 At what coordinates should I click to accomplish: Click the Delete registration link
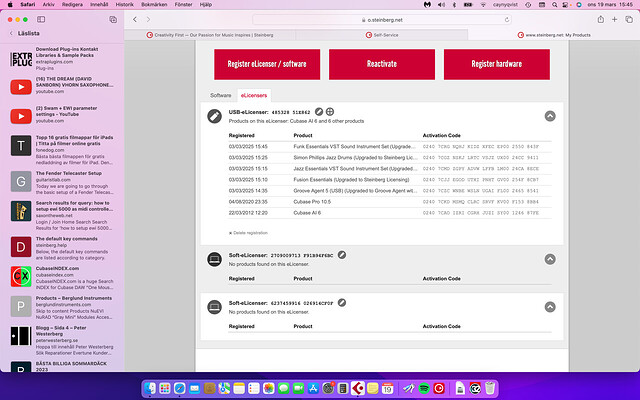click(x=248, y=233)
